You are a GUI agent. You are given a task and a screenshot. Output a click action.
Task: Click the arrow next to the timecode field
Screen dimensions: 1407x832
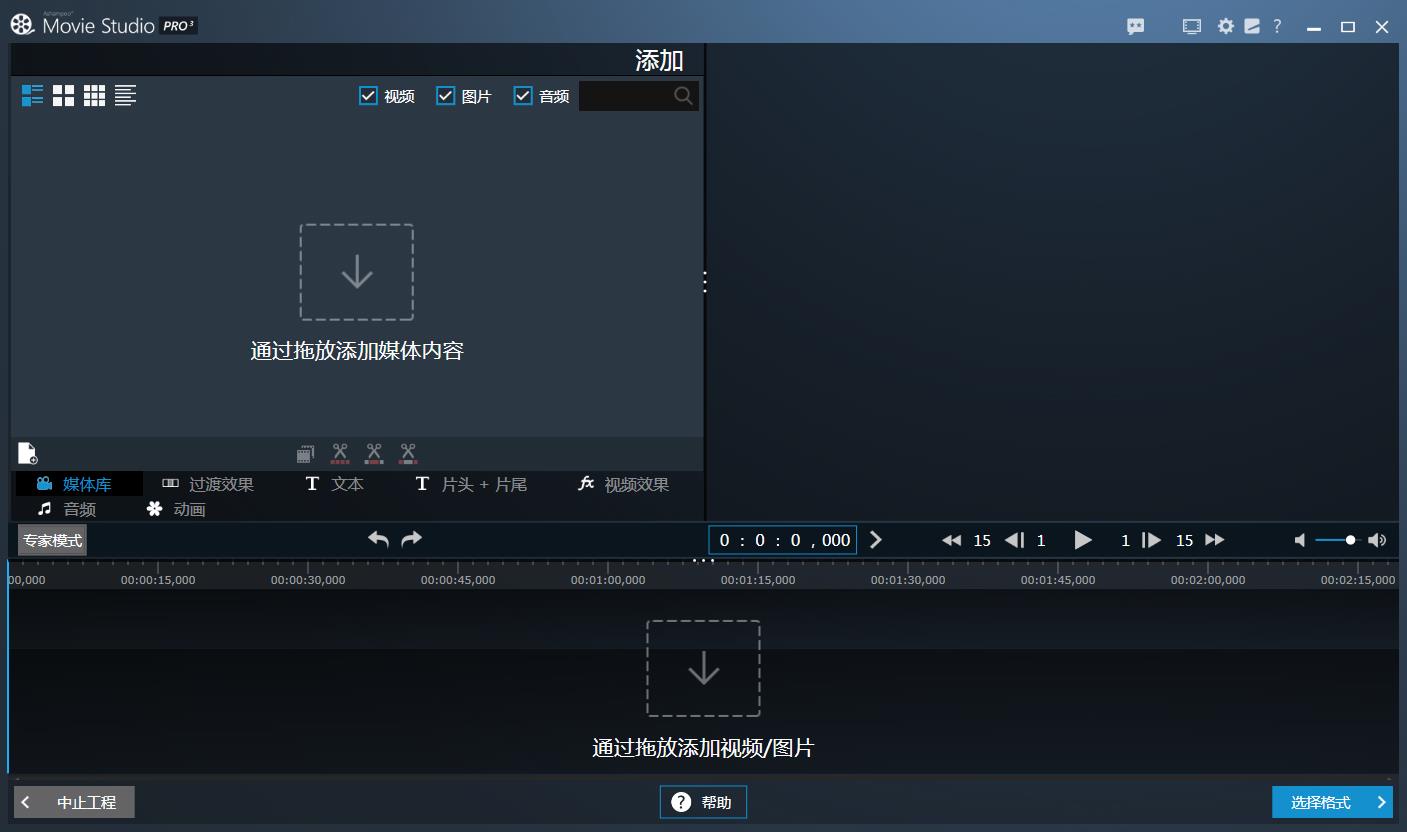(x=876, y=540)
